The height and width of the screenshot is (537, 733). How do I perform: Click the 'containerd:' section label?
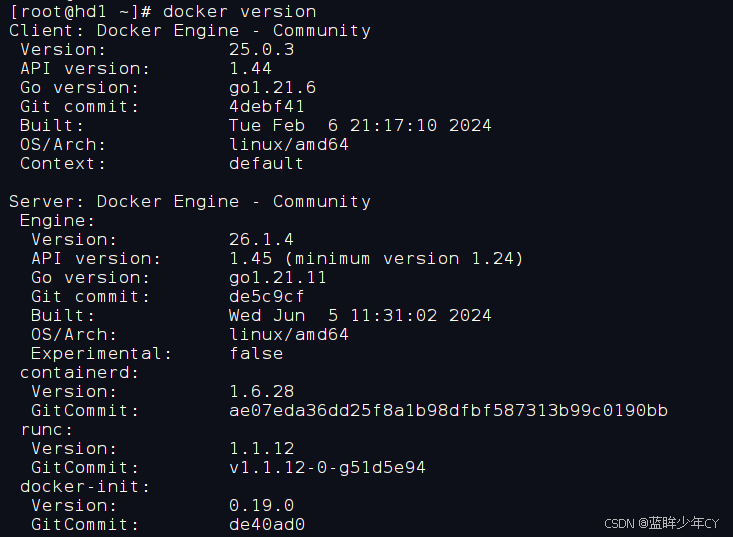(x=79, y=372)
